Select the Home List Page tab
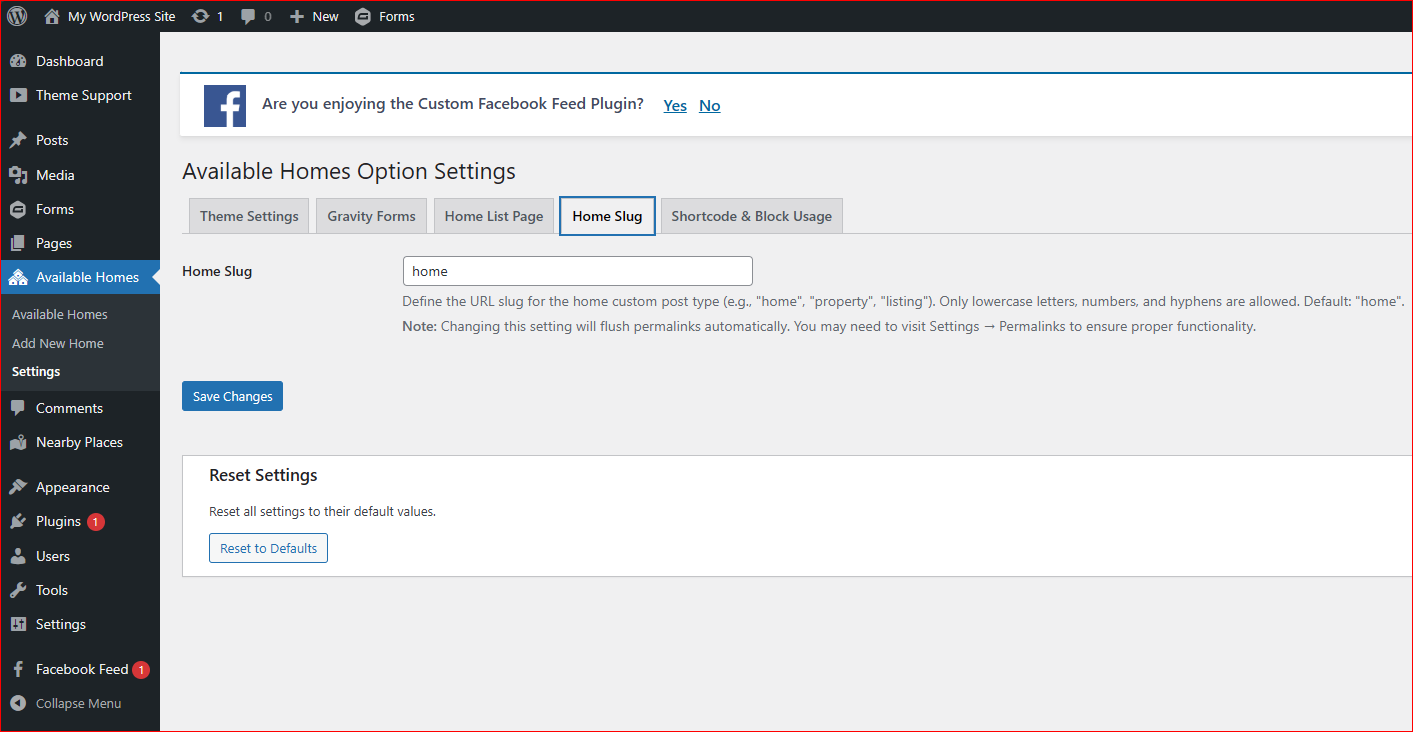Image resolution: width=1413 pixels, height=732 pixels. pos(494,216)
